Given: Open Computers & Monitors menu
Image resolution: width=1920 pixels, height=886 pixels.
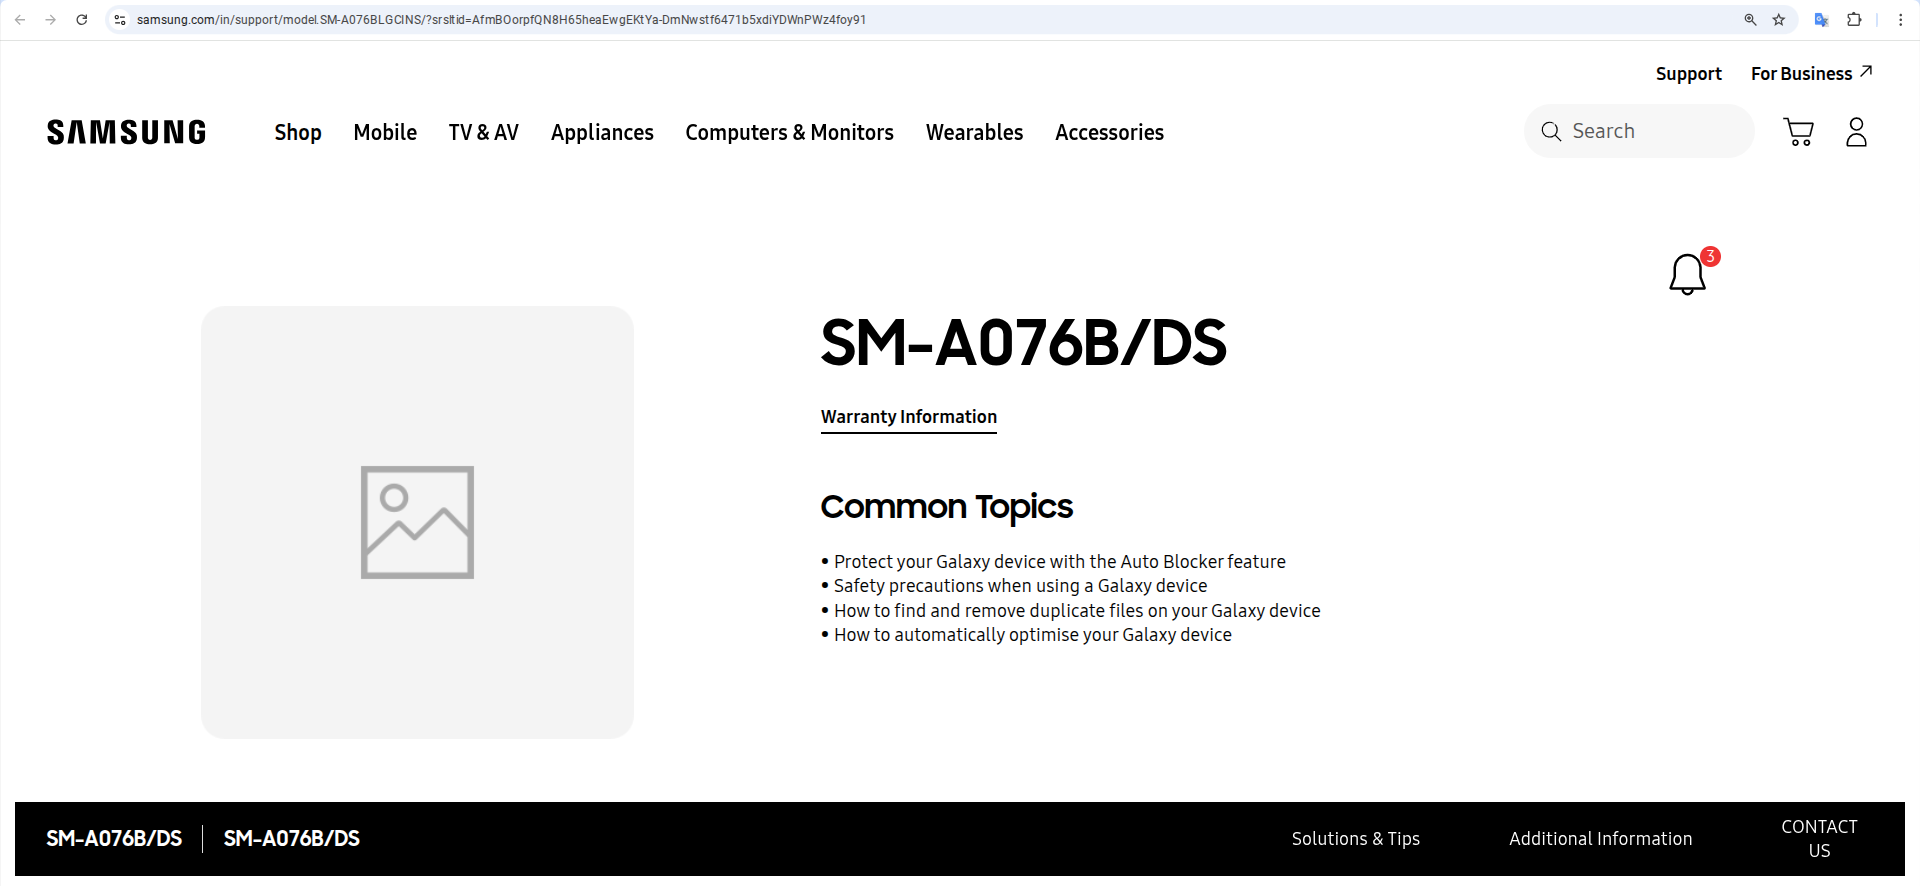Looking at the screenshot, I should click(789, 133).
